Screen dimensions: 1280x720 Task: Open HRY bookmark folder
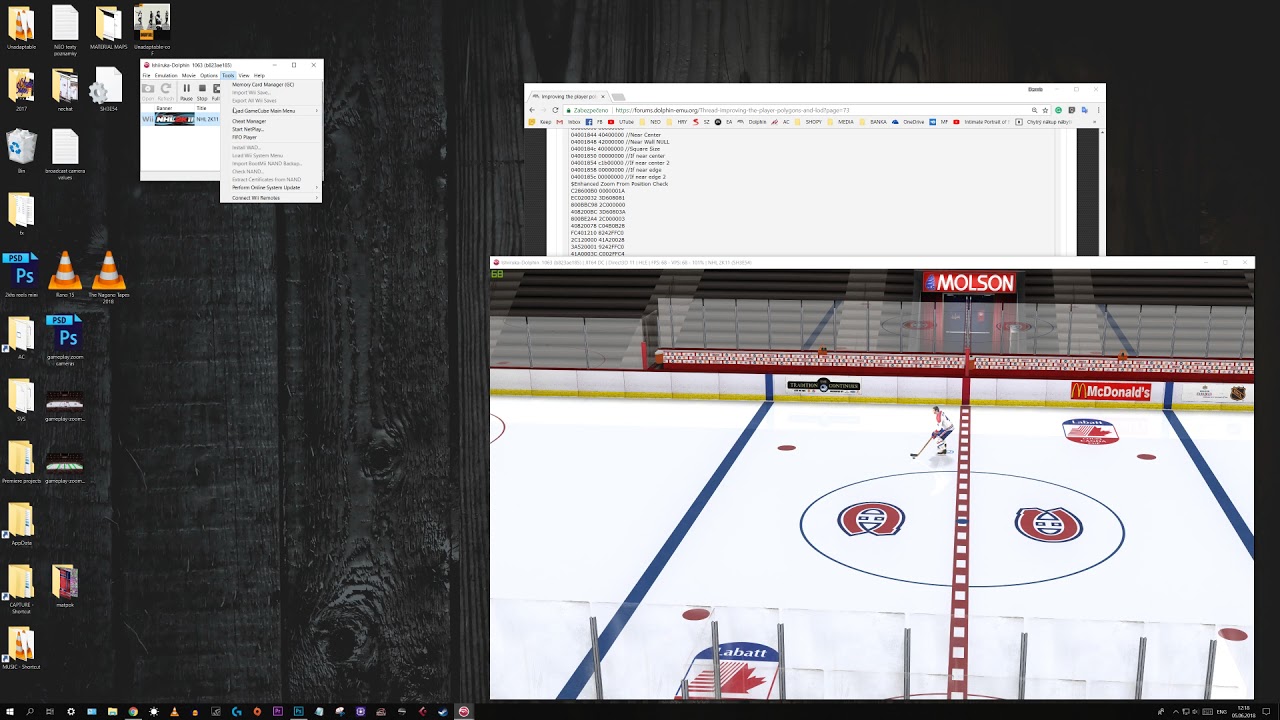(x=677, y=122)
